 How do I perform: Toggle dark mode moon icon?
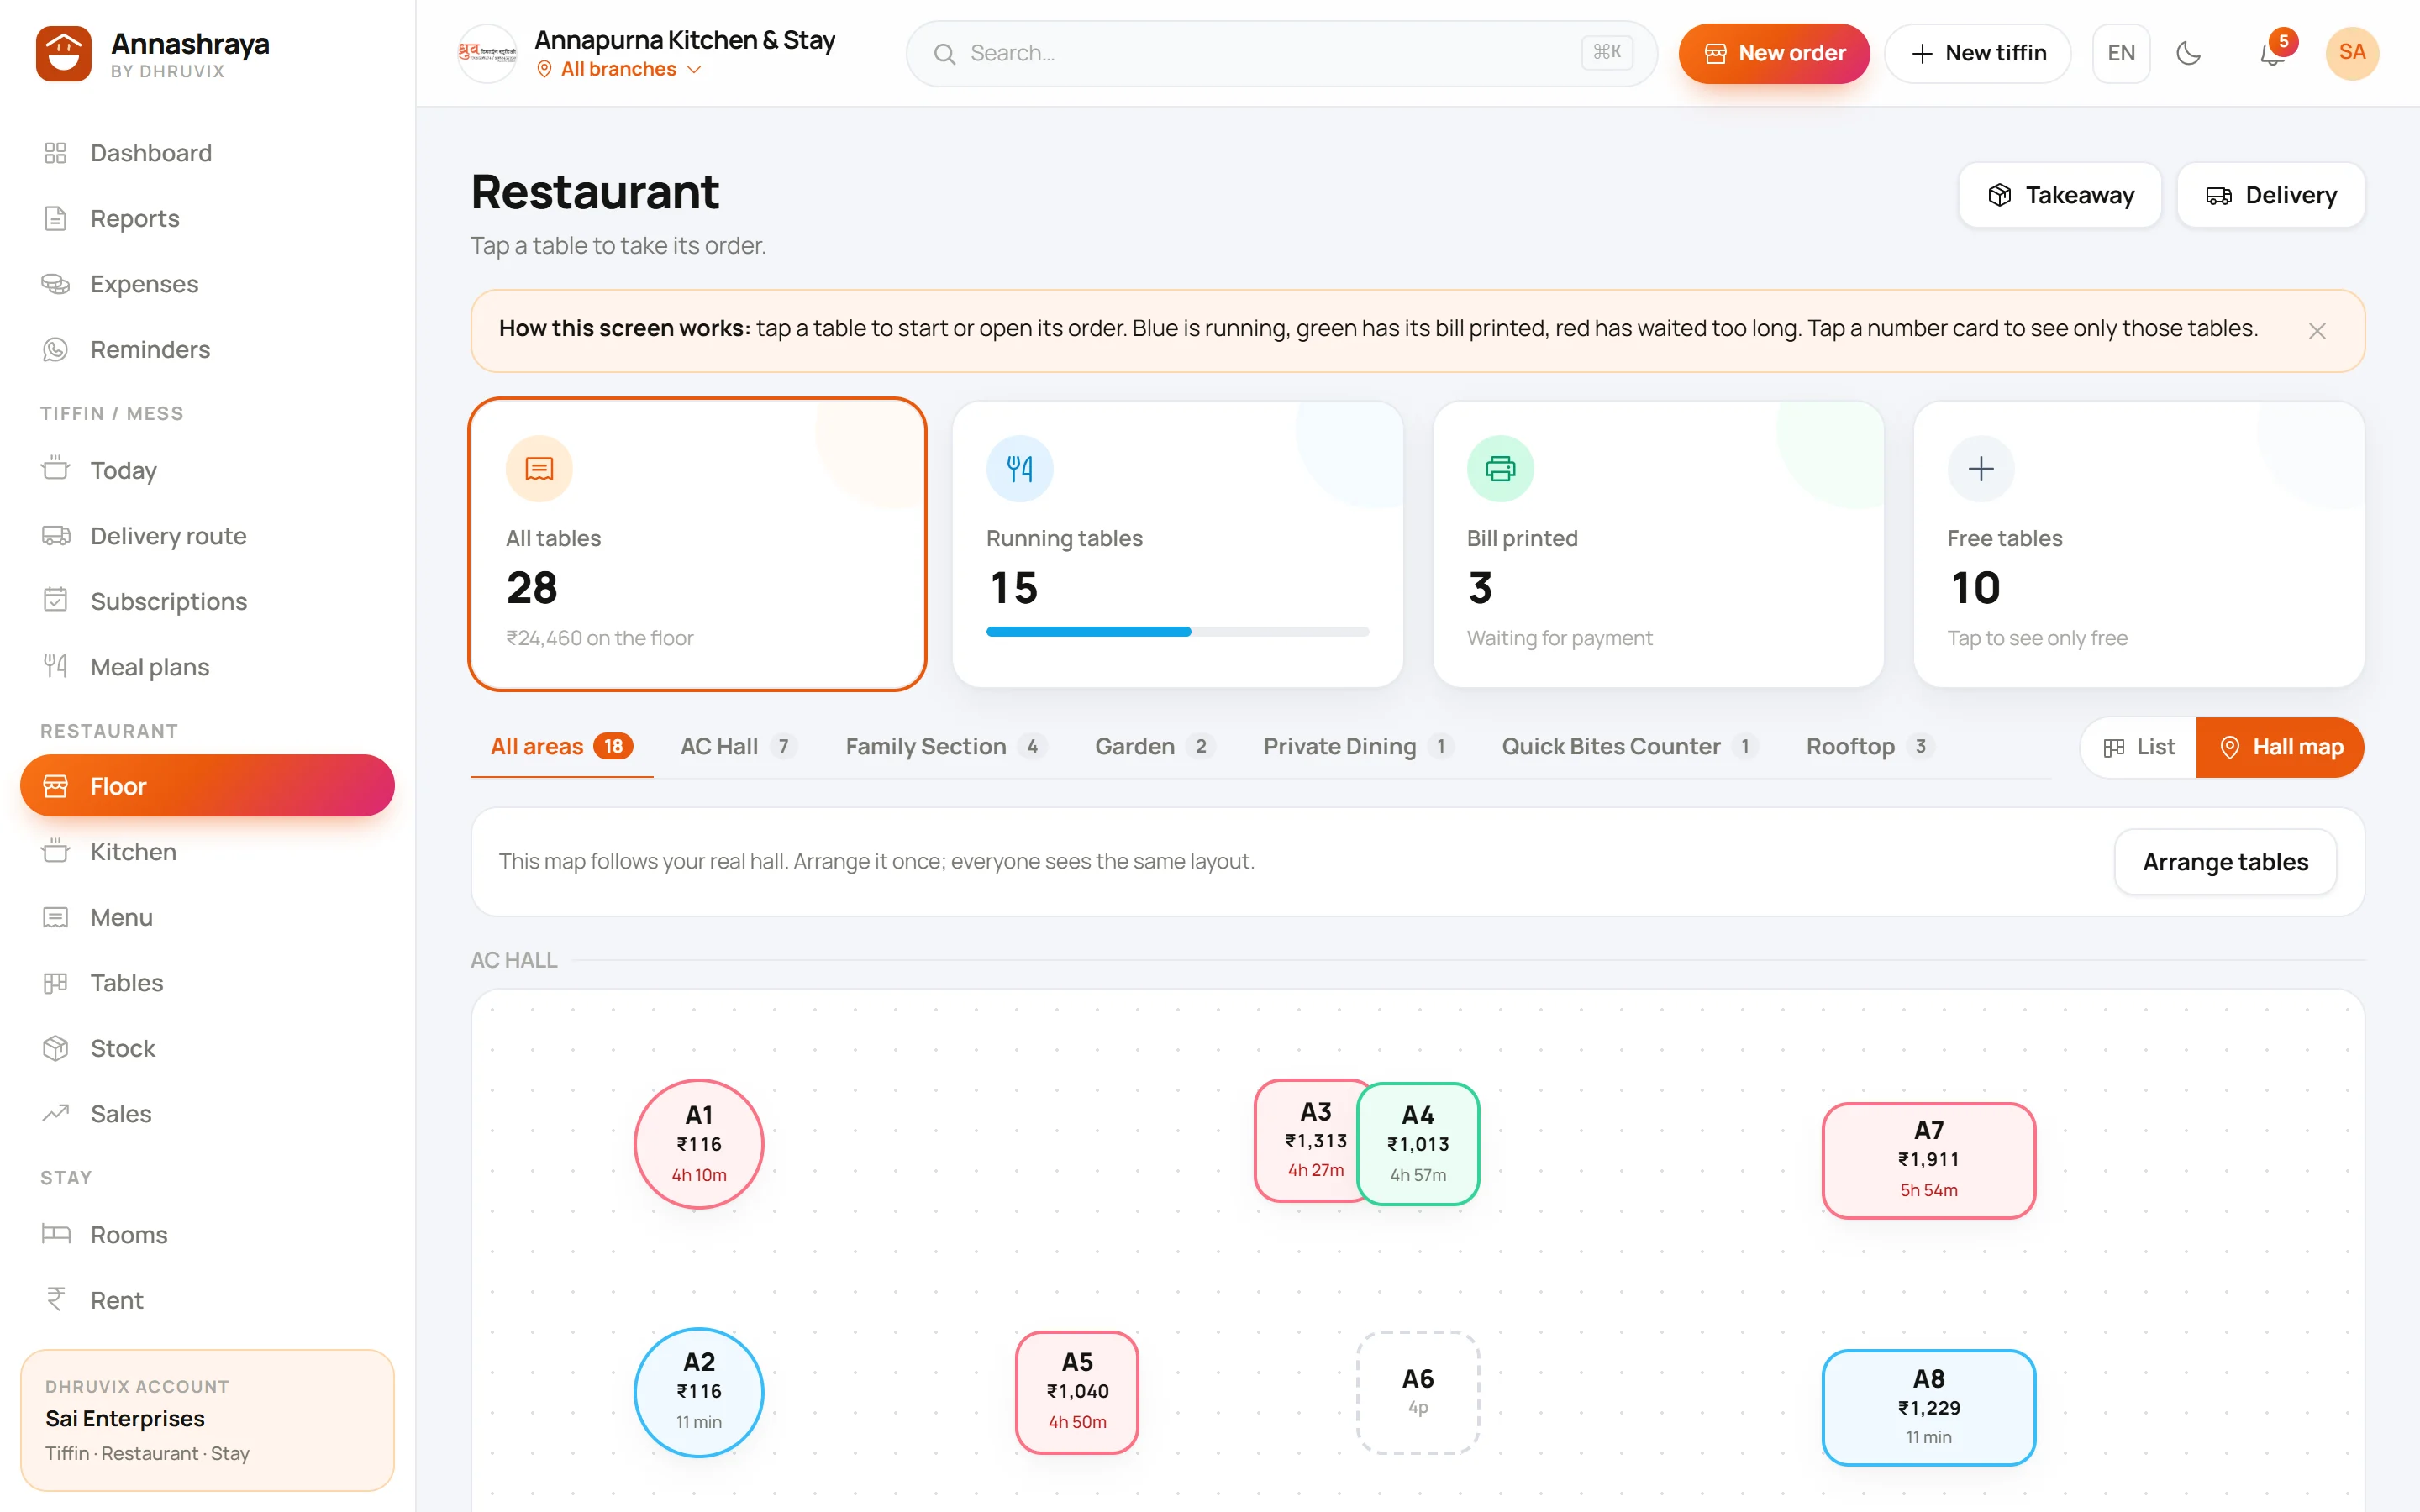click(x=2189, y=53)
